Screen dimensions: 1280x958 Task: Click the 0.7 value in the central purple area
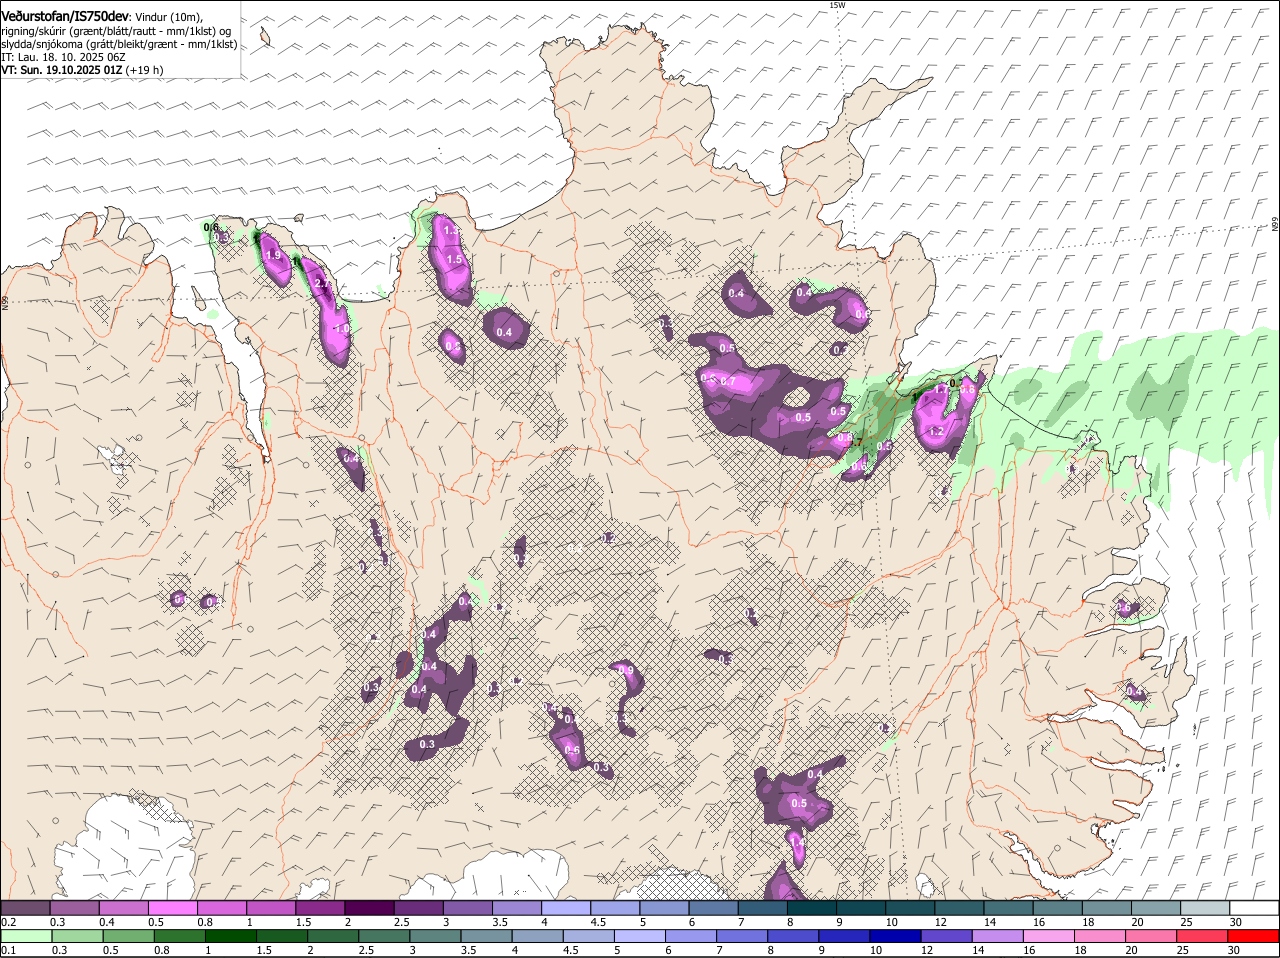click(728, 381)
